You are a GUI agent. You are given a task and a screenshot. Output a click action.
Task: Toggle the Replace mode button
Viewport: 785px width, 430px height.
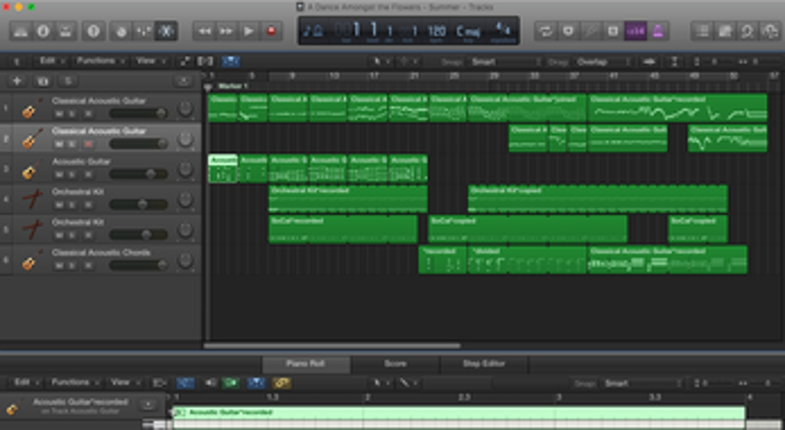(x=568, y=32)
